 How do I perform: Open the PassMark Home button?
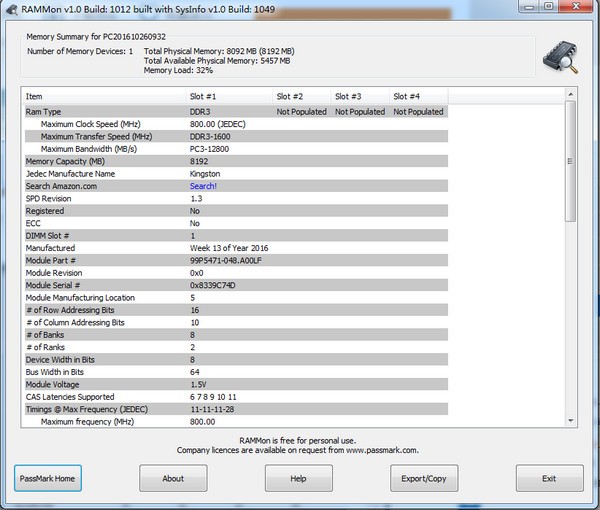click(47, 478)
